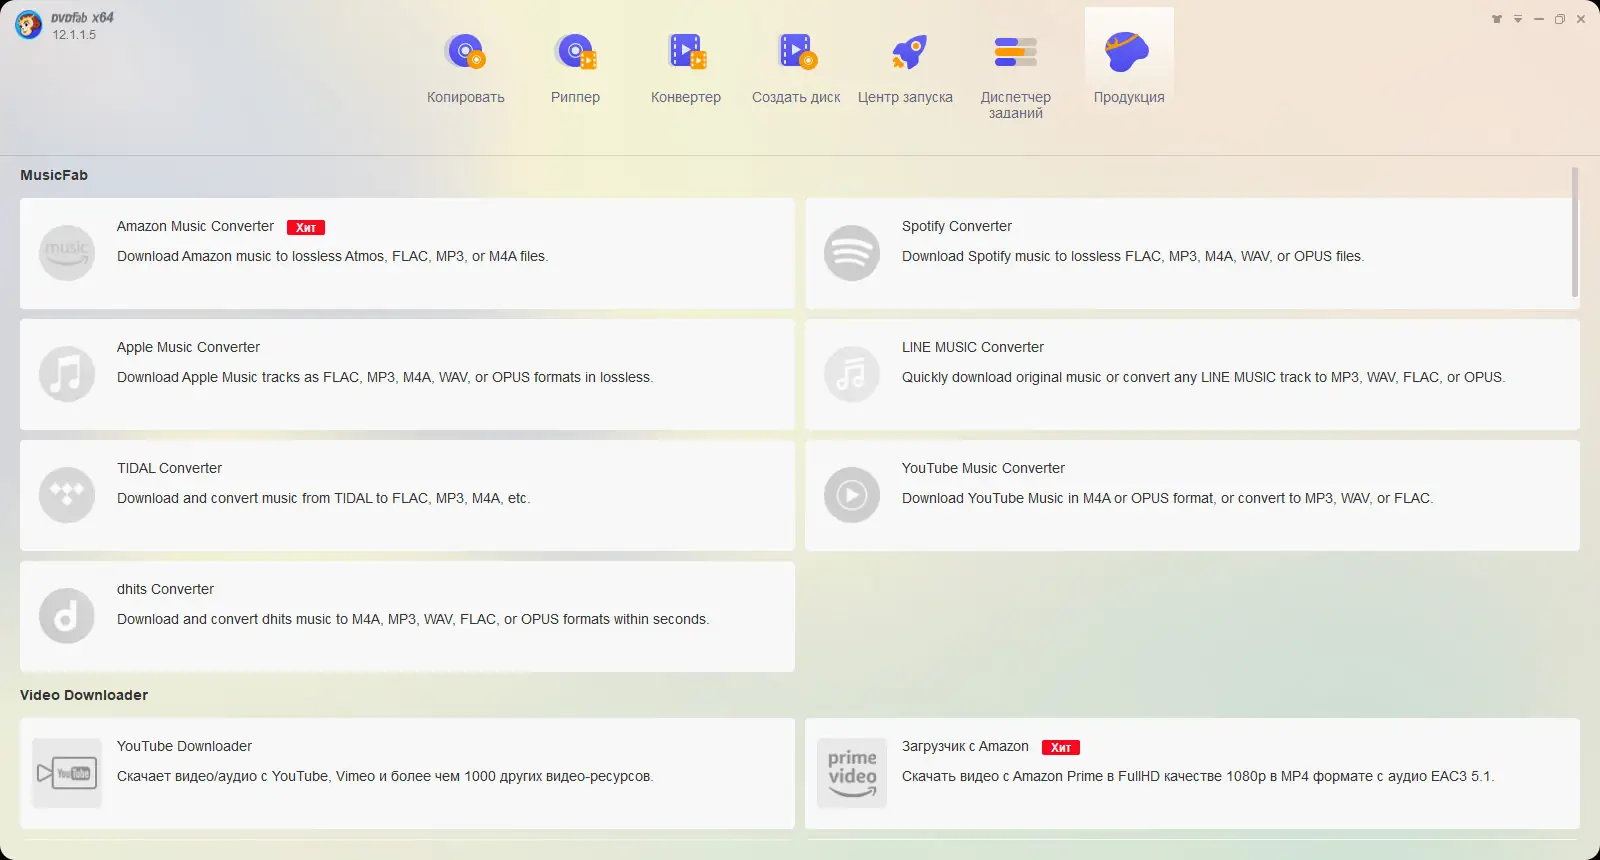The width and height of the screenshot is (1600, 860).
Task: Open YouTube Downloader title
Action: click(184, 746)
